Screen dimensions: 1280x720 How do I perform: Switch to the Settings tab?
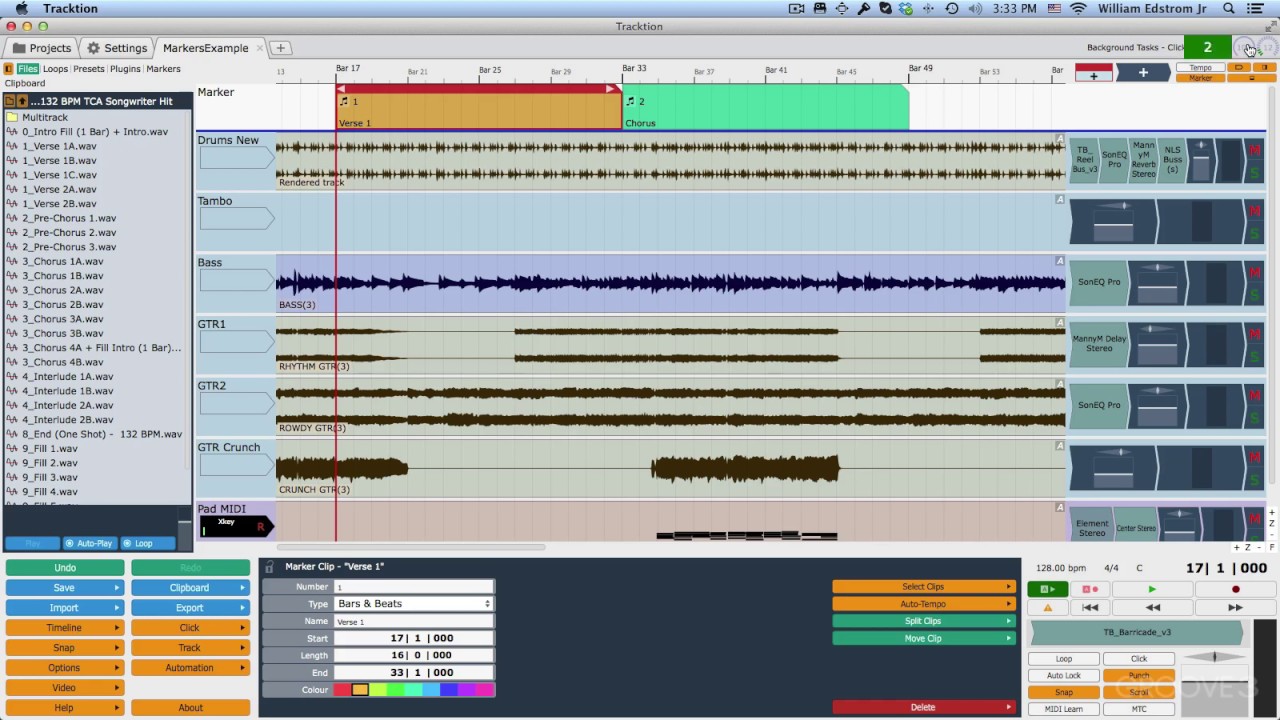[117, 48]
